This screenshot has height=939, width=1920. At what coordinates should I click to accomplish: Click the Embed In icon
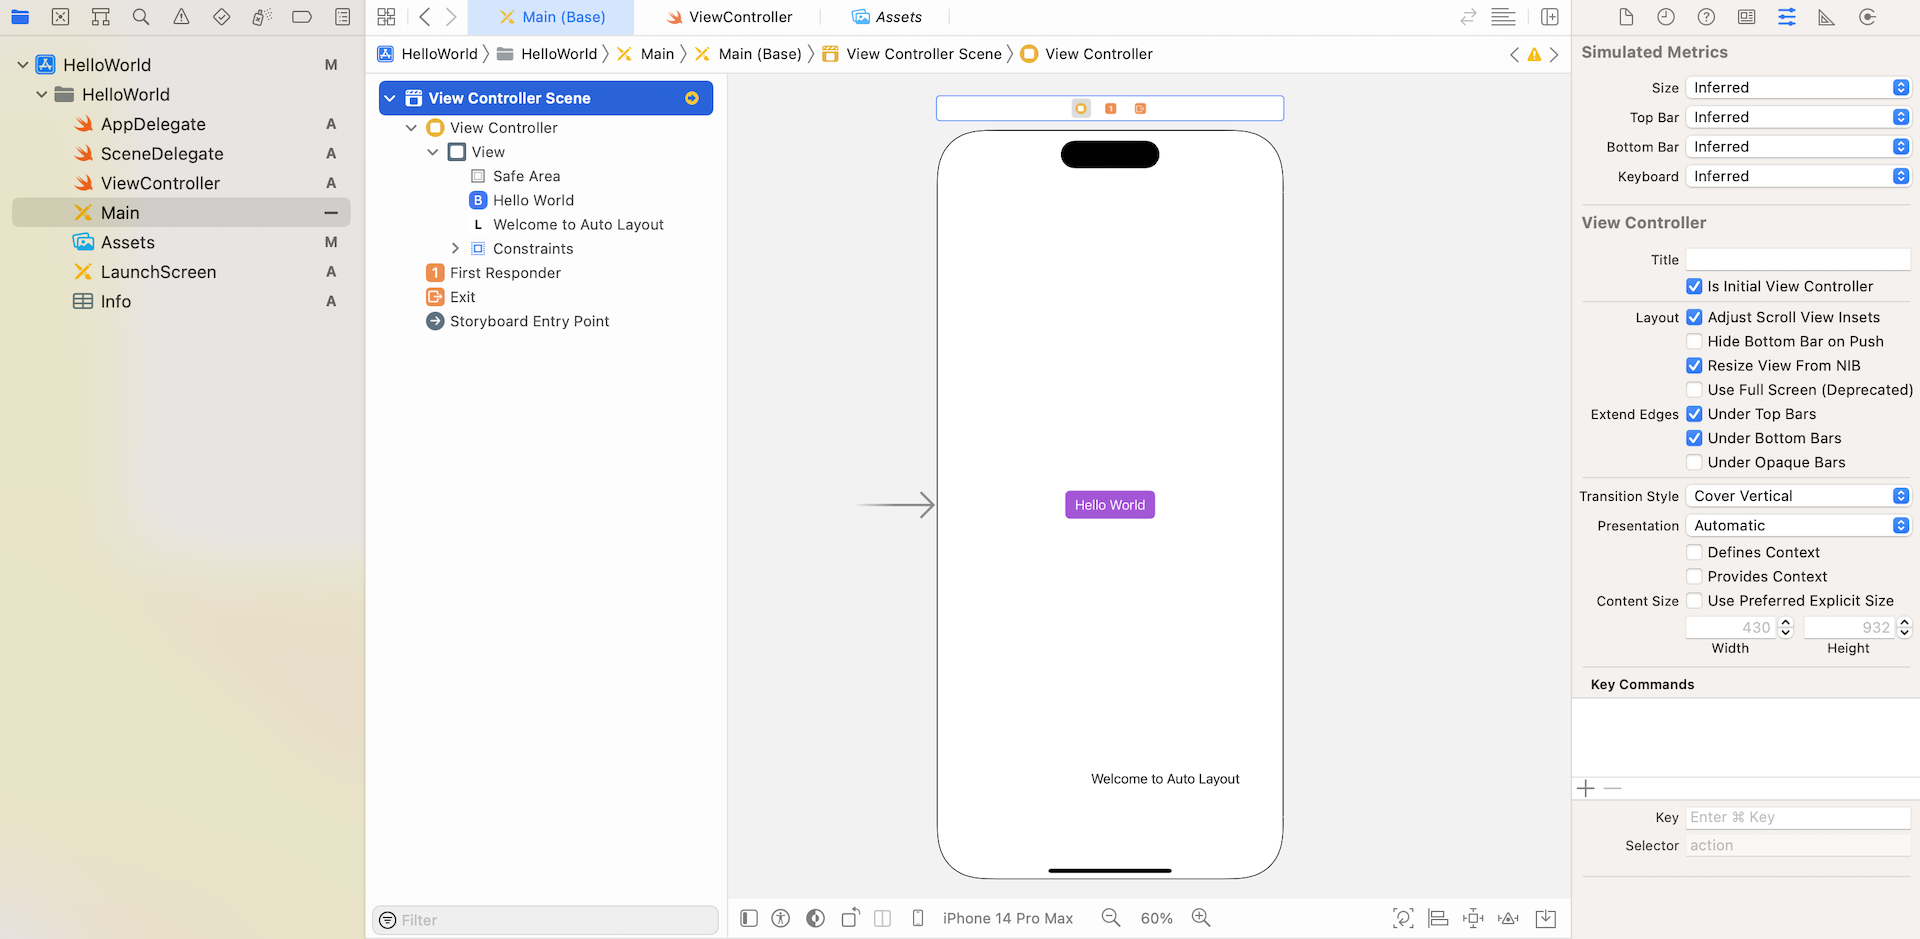tap(1545, 918)
